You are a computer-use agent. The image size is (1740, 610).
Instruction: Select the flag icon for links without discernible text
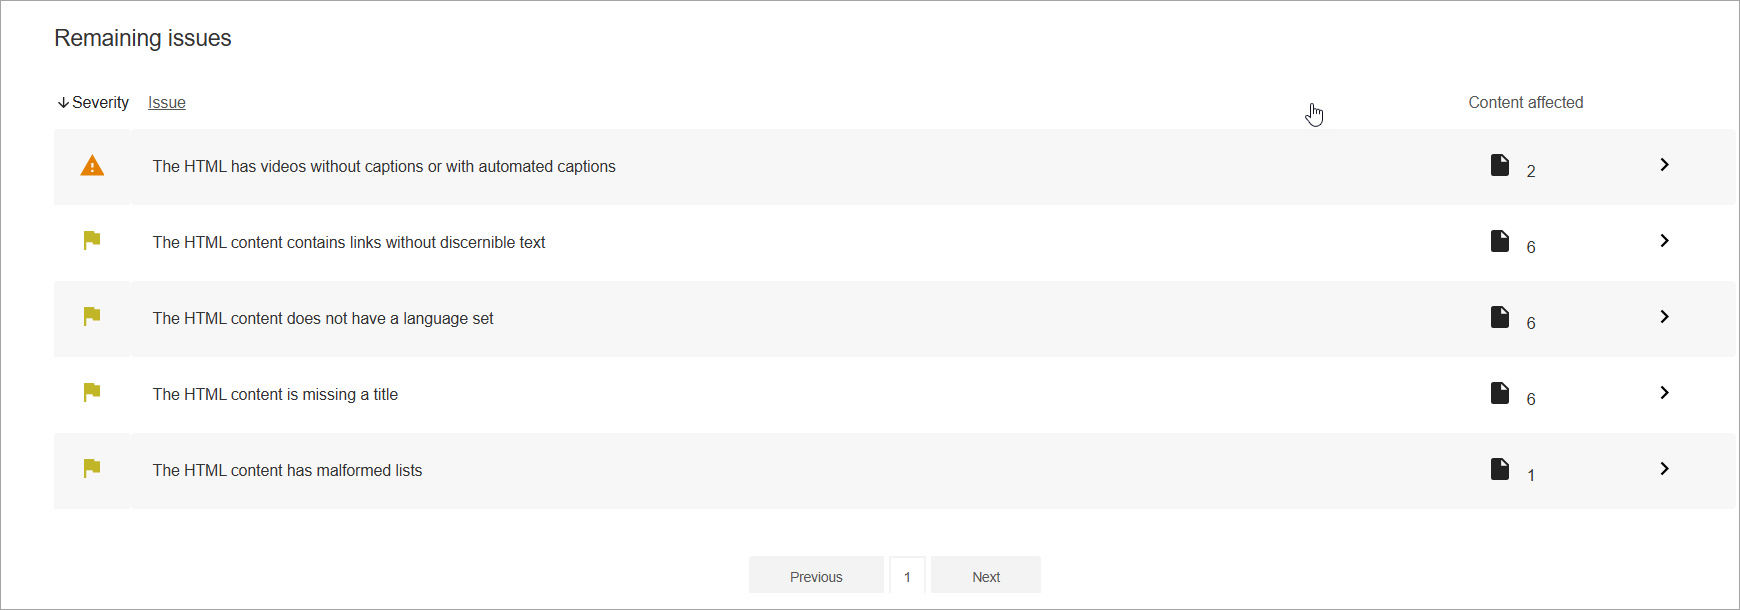click(91, 241)
